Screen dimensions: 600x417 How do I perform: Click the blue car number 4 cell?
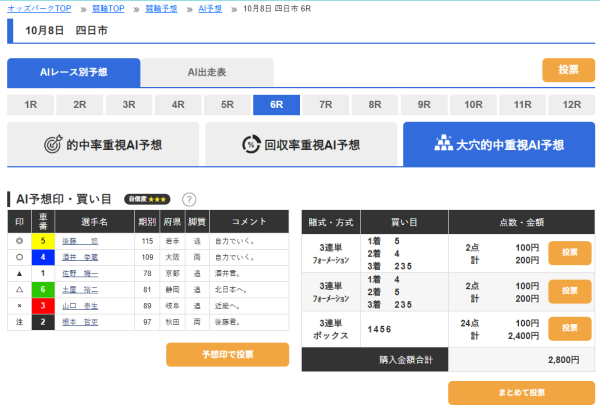pos(43,257)
